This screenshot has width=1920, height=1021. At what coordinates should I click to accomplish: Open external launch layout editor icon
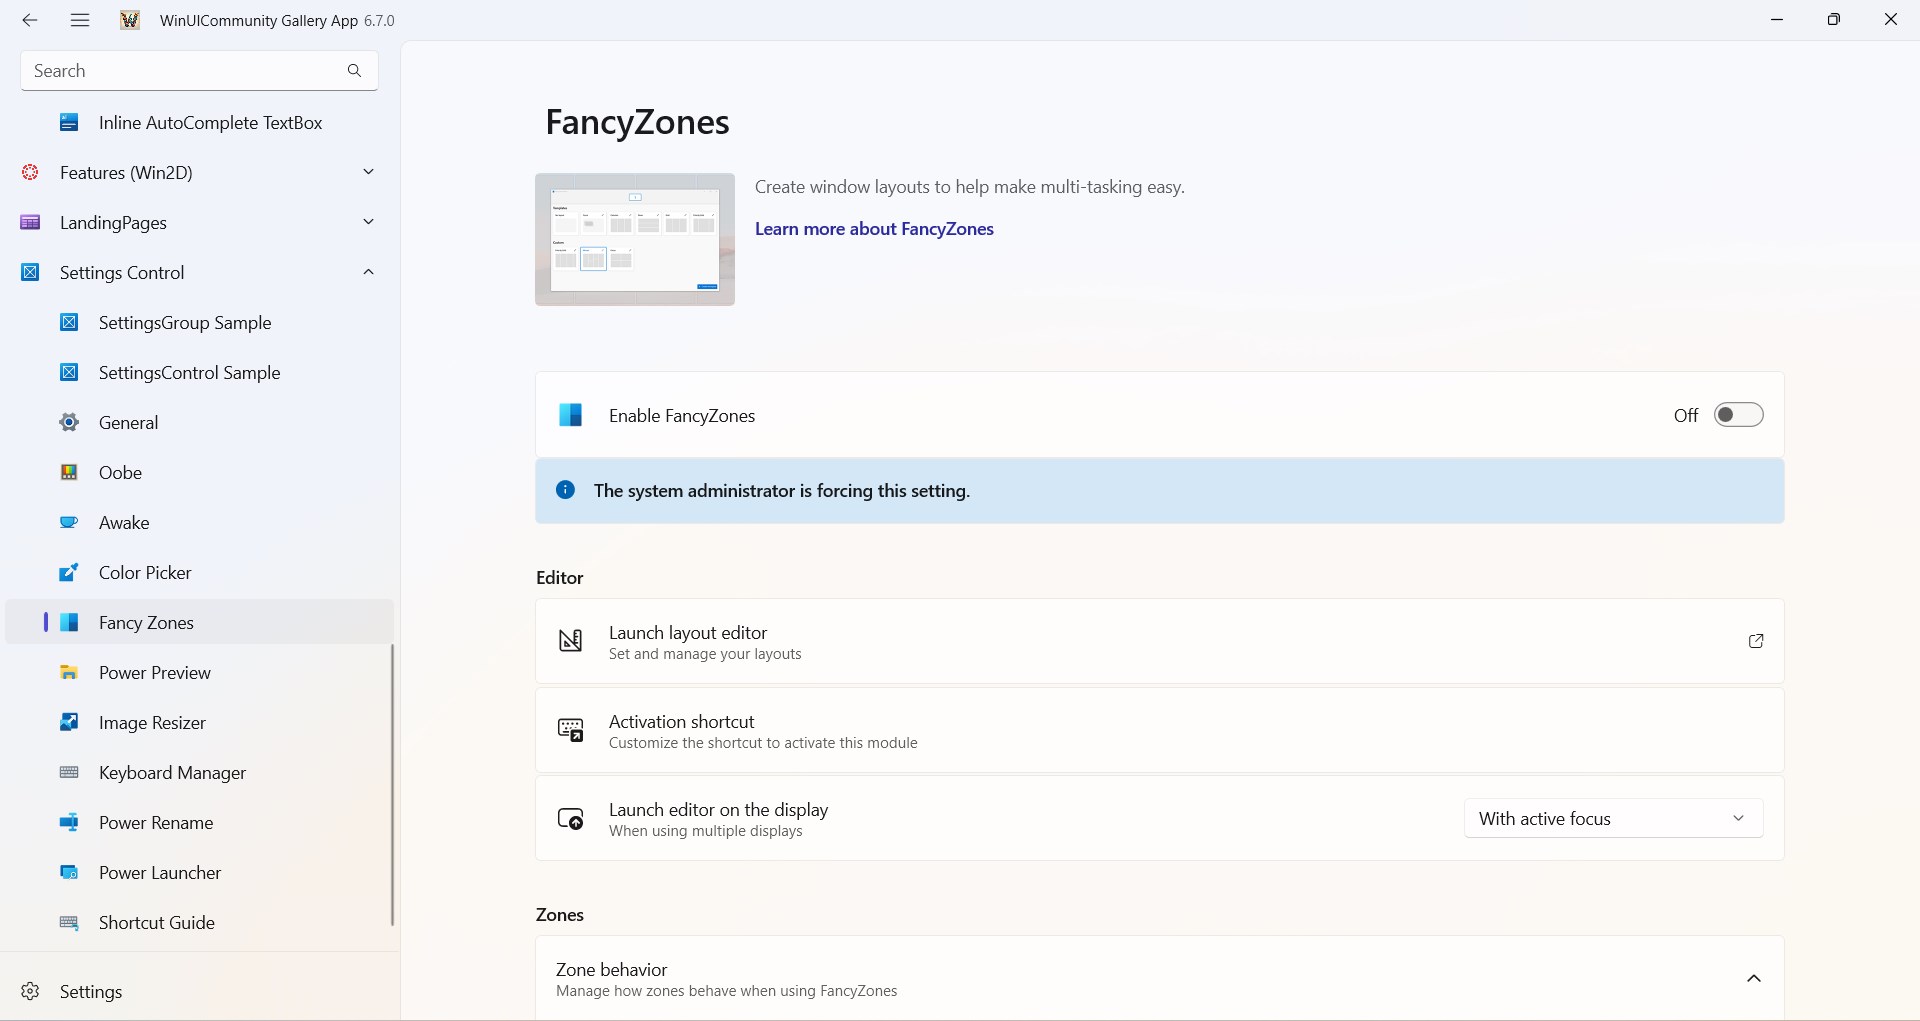pos(1755,641)
